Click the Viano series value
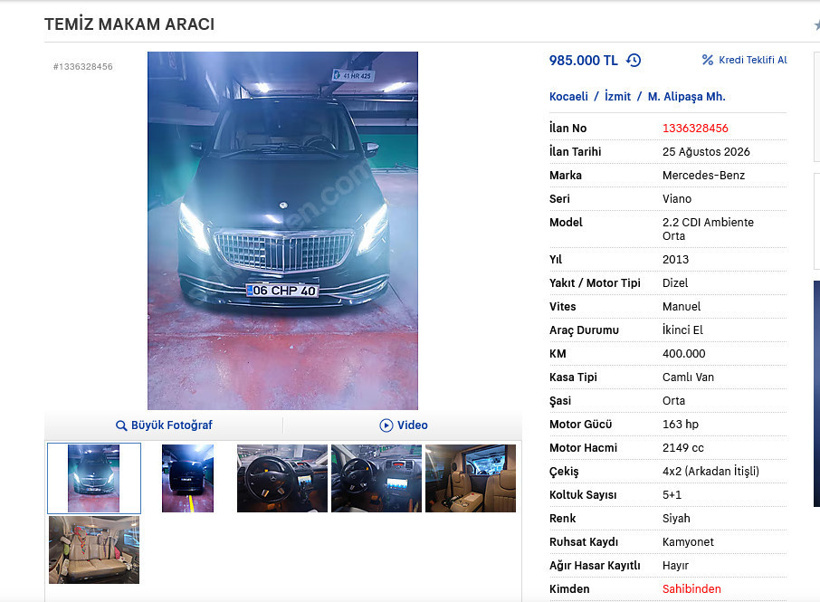This screenshot has height=602, width=820. (x=677, y=199)
